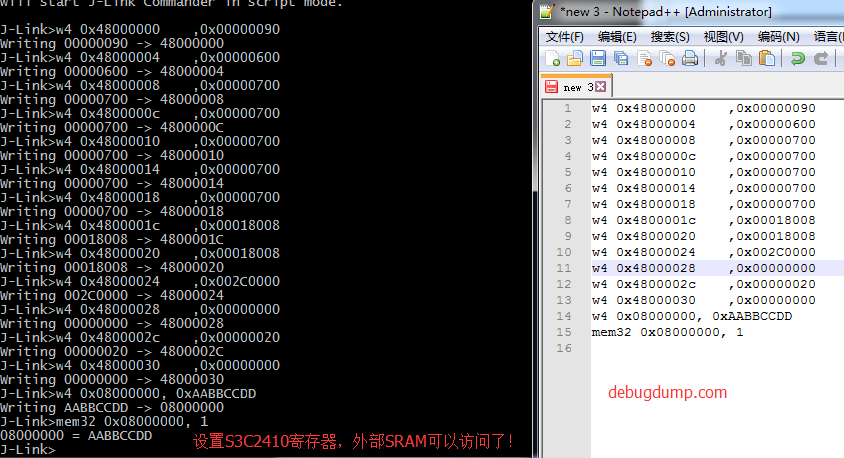Place cursor on line 15 mem32 command
Screen dimensions: 844x458
coord(667,332)
